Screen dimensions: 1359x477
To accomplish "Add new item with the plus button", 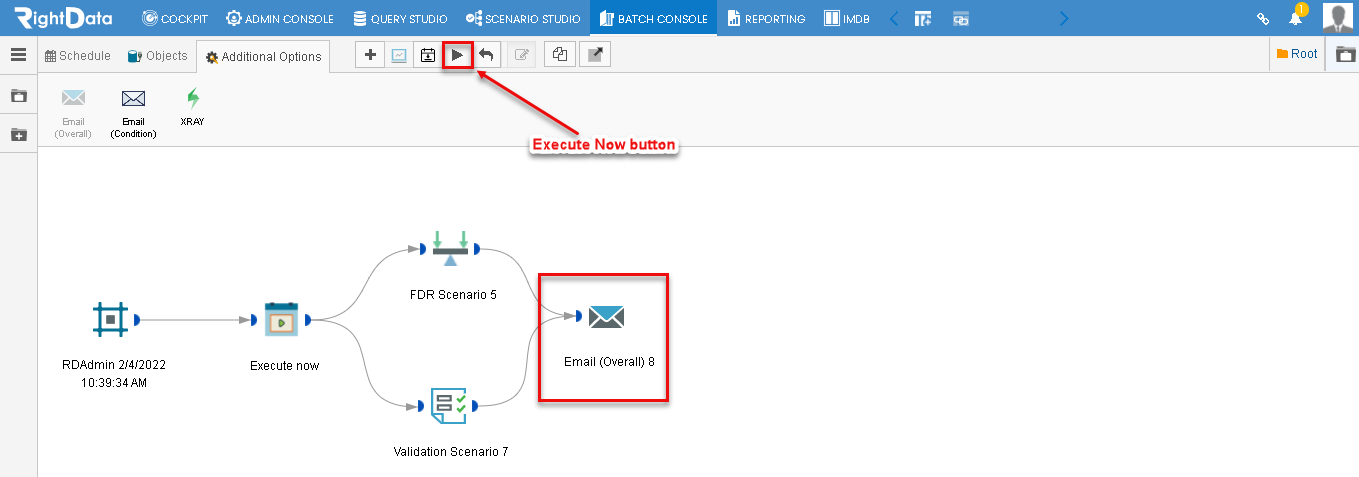I will click(x=370, y=55).
